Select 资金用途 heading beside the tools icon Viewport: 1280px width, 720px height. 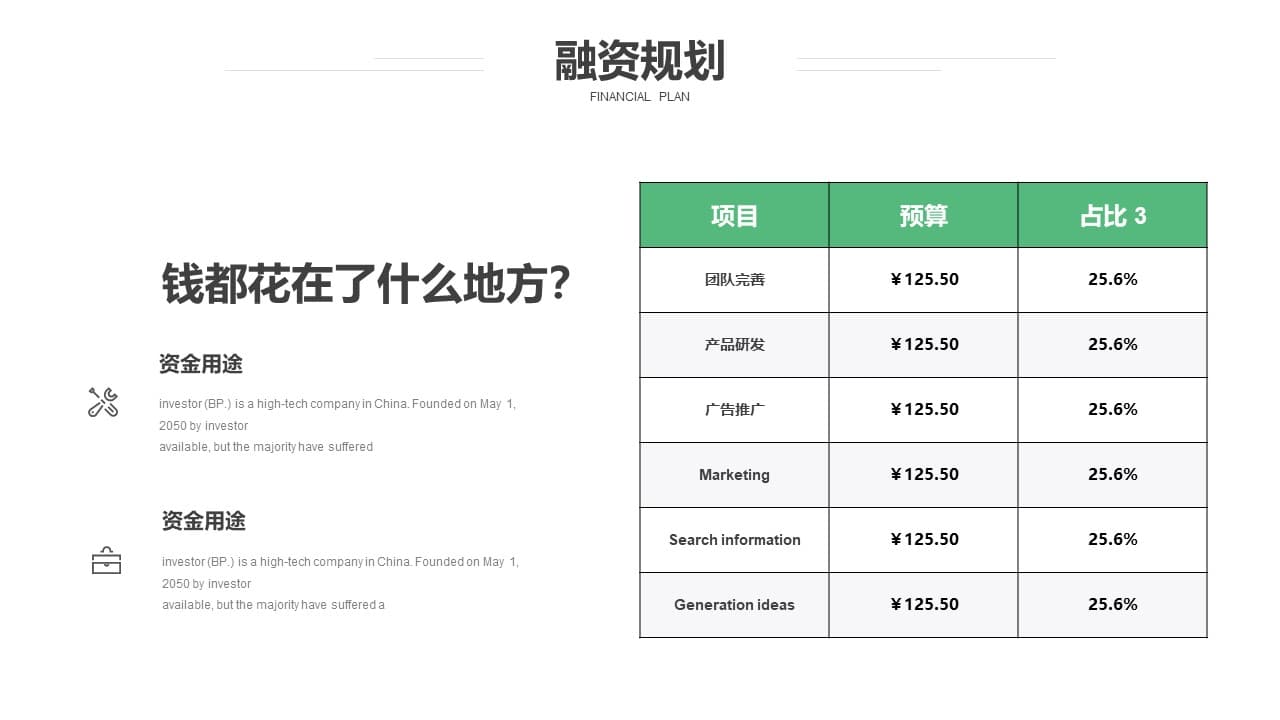(x=201, y=364)
